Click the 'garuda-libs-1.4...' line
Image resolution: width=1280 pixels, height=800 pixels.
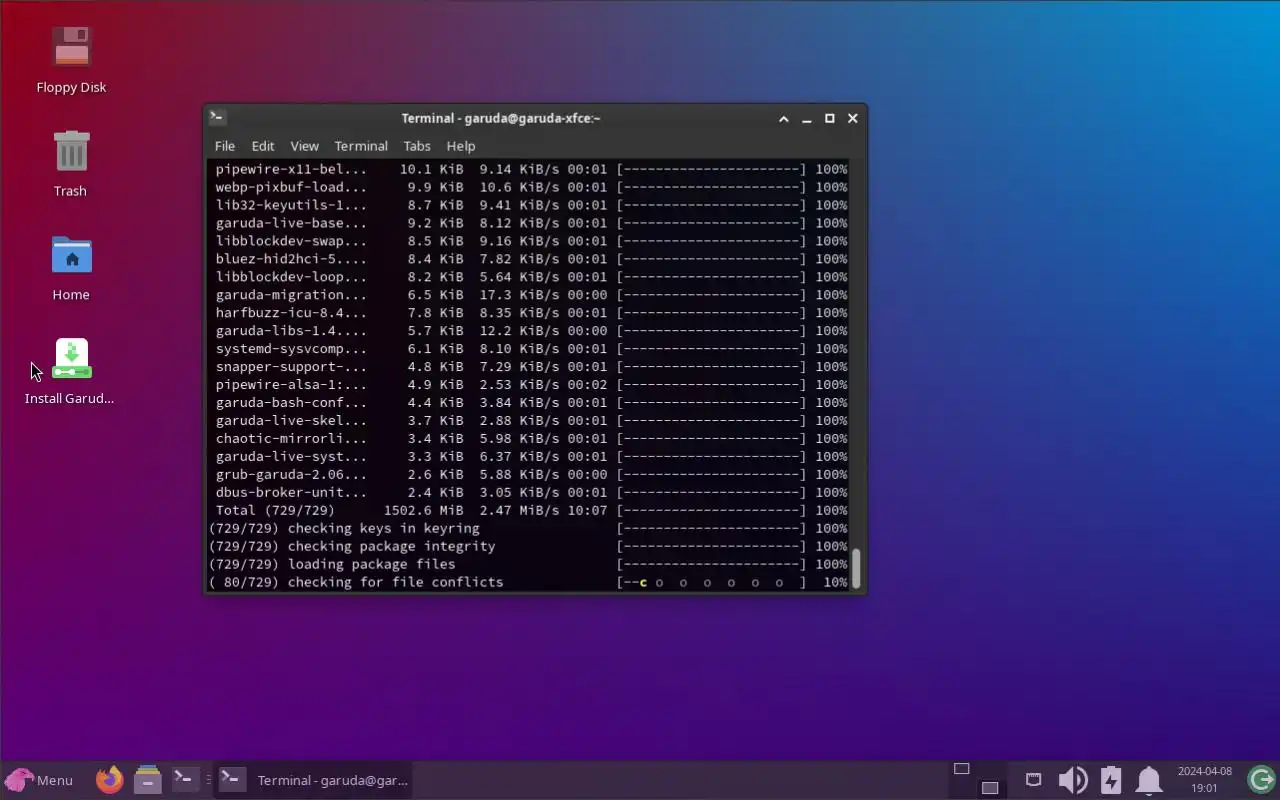point(531,331)
